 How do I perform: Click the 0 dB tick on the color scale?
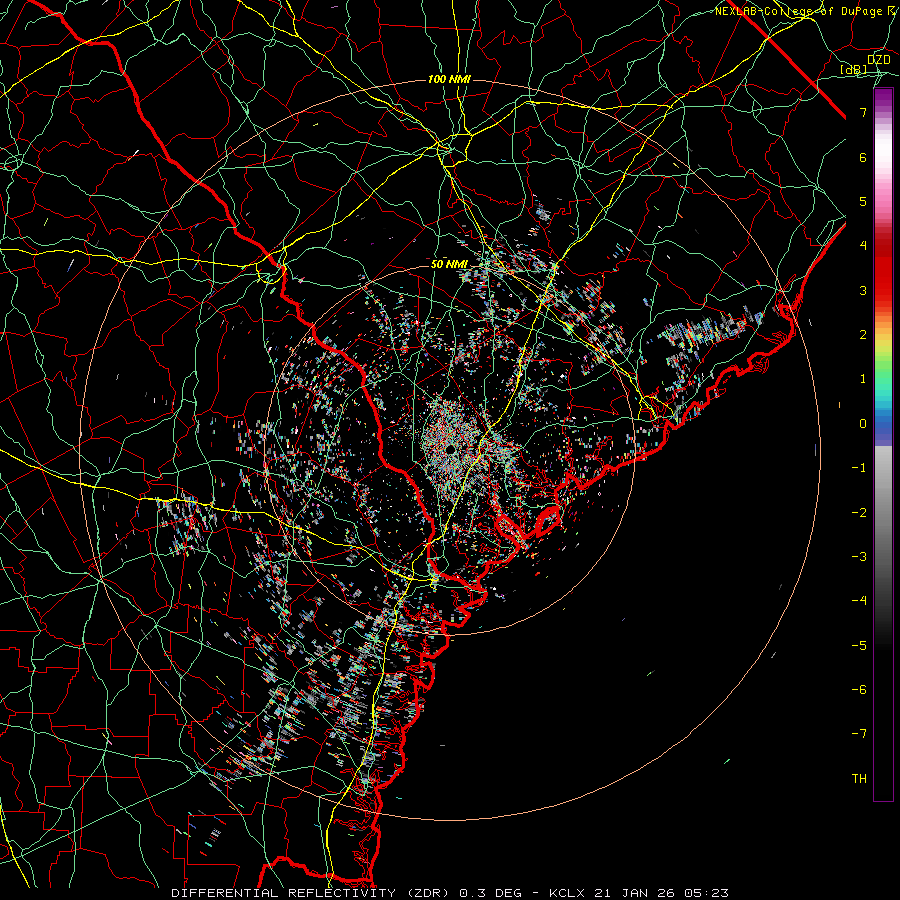pyautogui.click(x=863, y=424)
